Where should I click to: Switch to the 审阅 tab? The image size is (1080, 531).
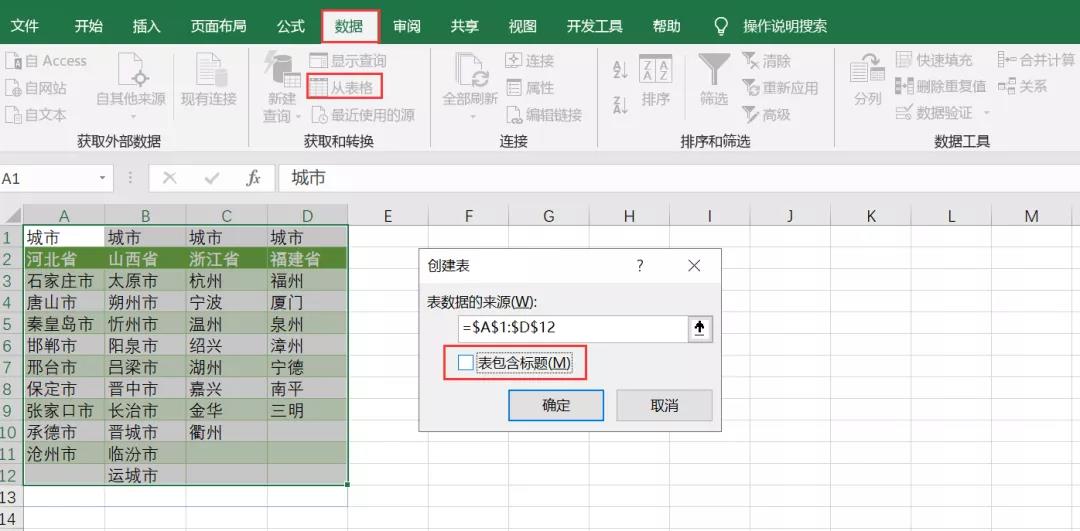[407, 26]
